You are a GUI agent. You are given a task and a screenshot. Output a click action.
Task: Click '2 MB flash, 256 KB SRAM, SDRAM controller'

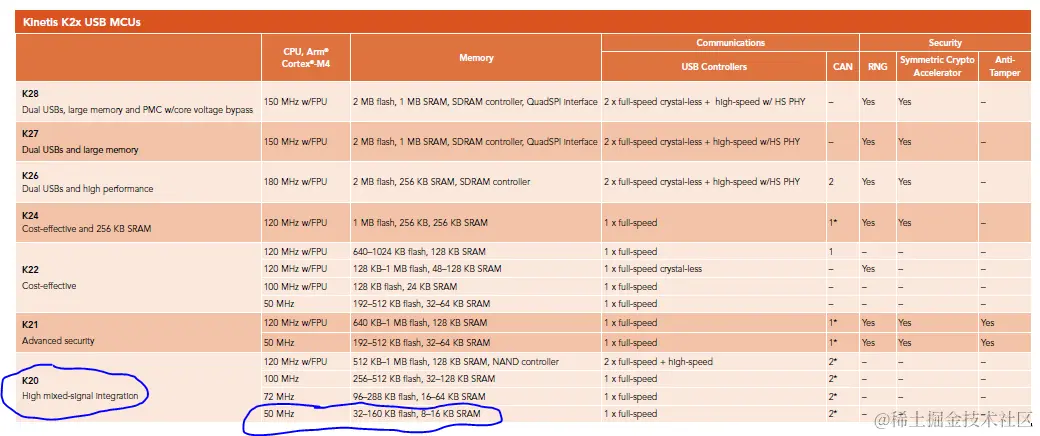[x=441, y=181]
